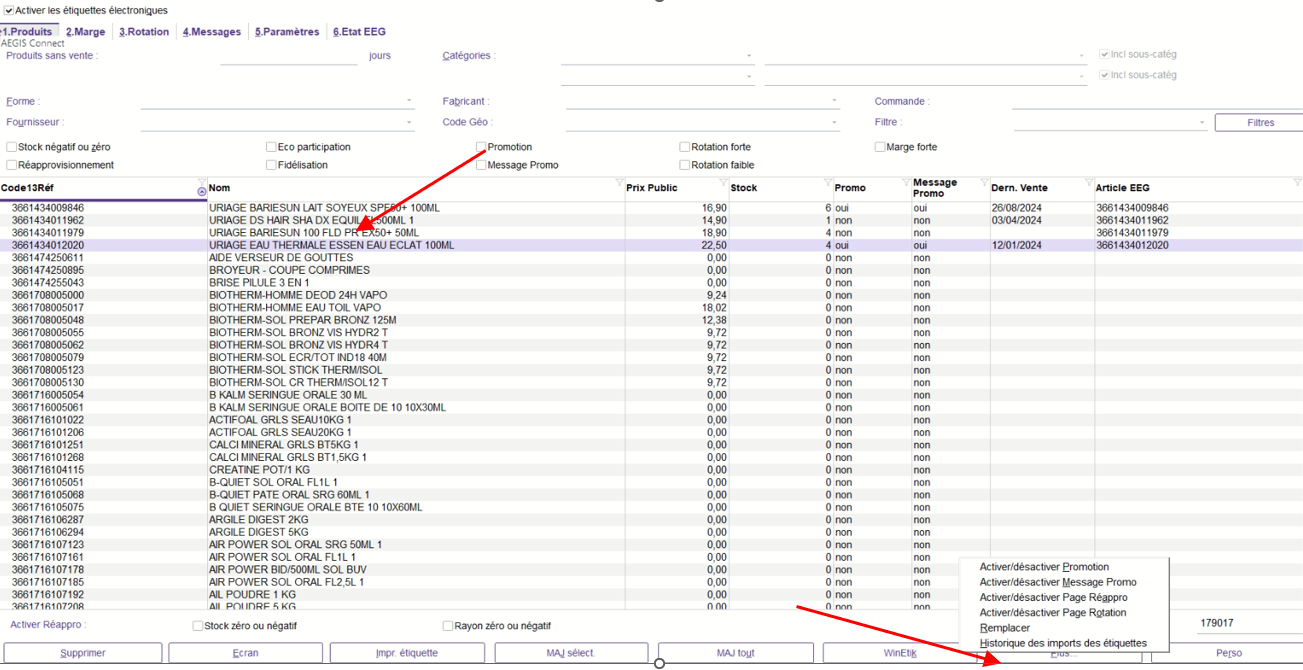Choose Historique des imports des étiquettes
1303x670 pixels.
(1062, 643)
